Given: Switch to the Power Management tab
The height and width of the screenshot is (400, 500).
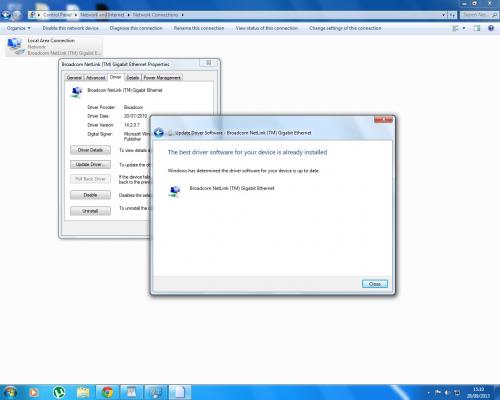Looking at the screenshot, I should click(162, 78).
